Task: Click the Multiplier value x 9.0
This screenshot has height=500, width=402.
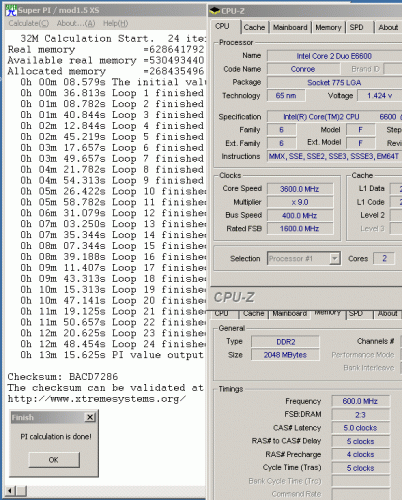Action: [x=300, y=202]
